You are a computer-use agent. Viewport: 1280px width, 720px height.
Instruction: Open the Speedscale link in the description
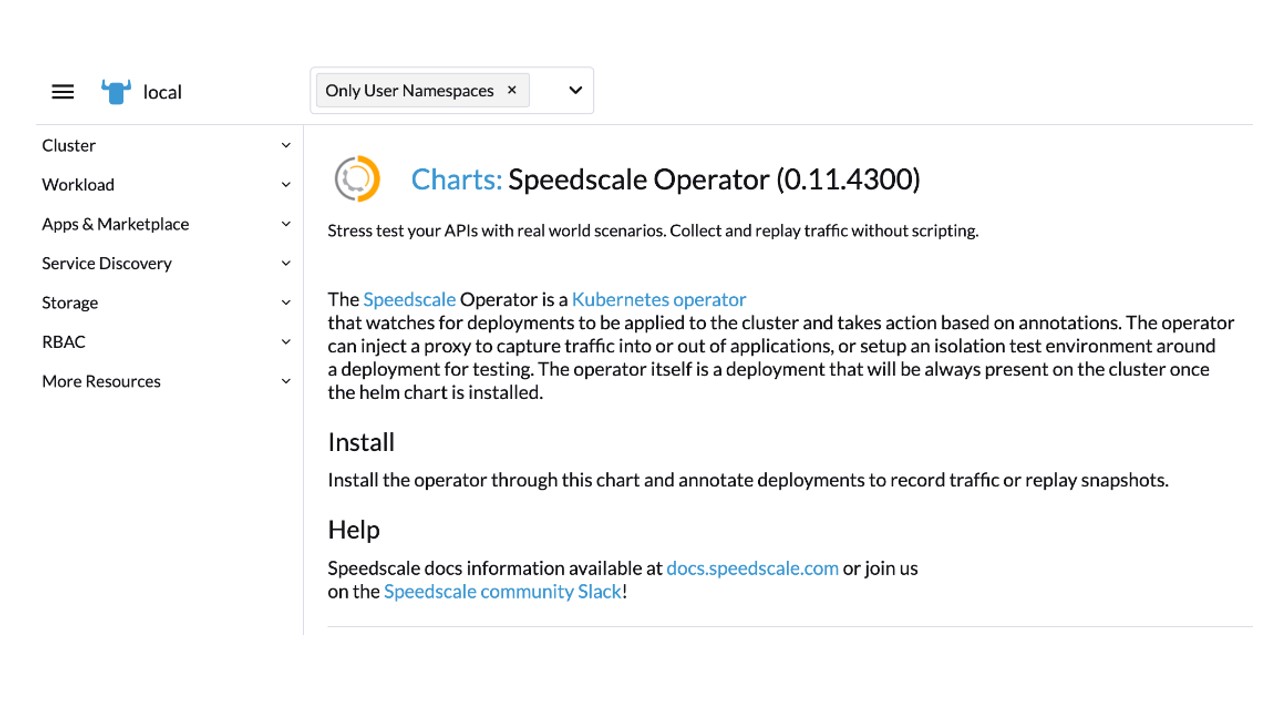click(409, 299)
